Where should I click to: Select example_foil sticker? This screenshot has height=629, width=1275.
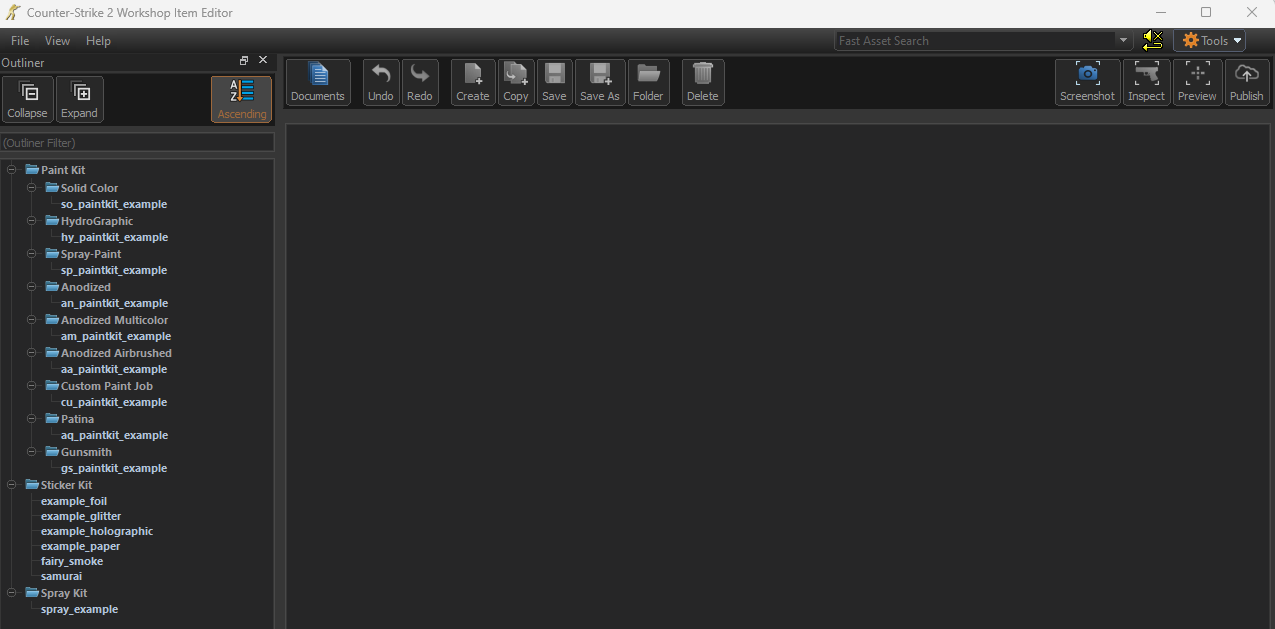(74, 501)
